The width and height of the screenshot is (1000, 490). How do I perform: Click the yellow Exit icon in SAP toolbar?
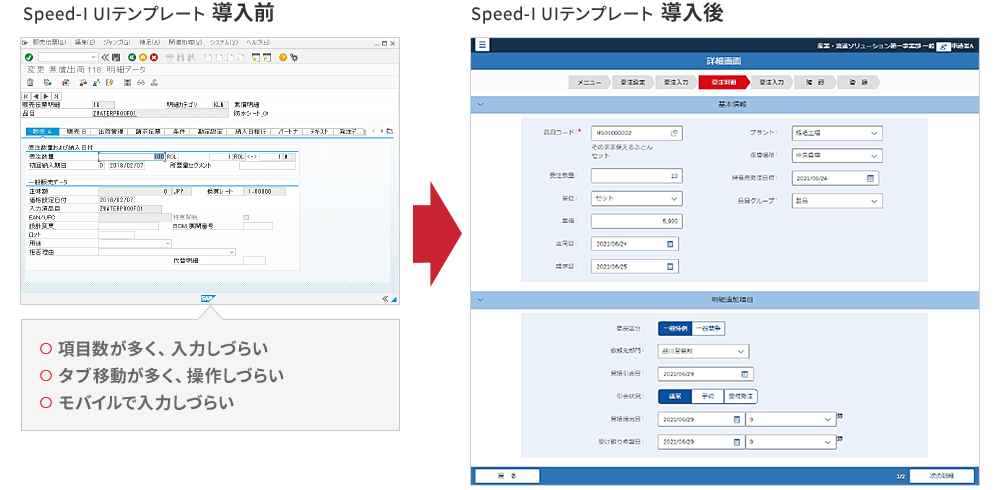(143, 57)
